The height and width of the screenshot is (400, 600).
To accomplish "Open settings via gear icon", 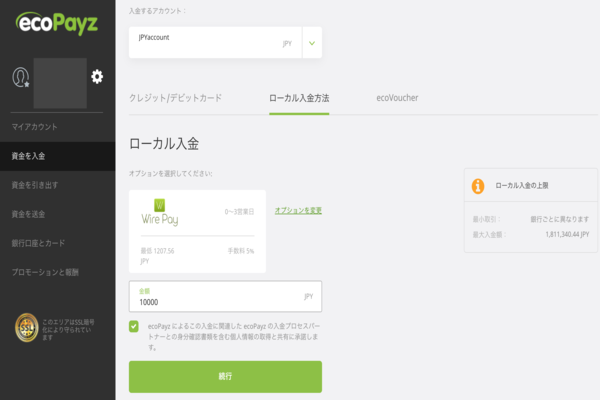I will [x=97, y=77].
